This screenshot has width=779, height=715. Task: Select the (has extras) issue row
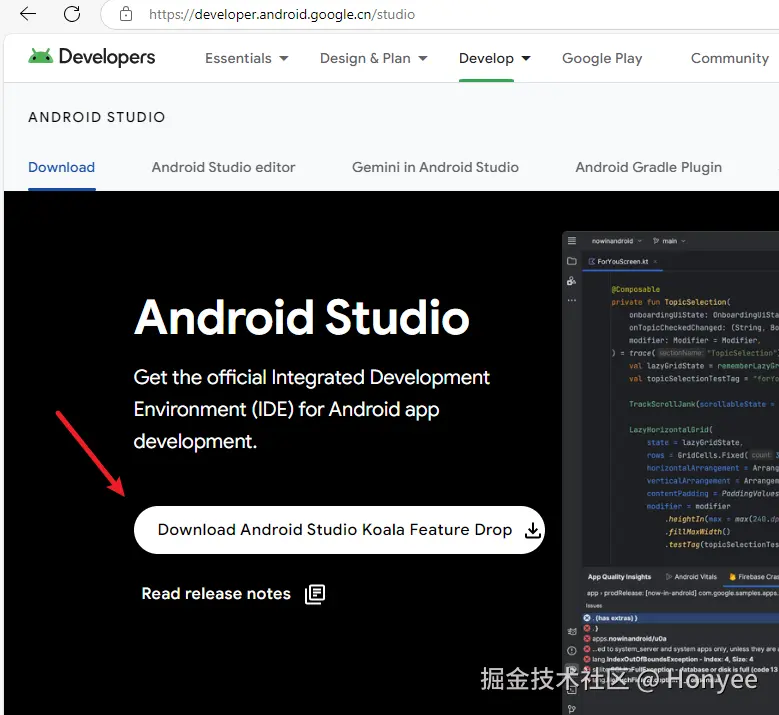[x=681, y=618]
